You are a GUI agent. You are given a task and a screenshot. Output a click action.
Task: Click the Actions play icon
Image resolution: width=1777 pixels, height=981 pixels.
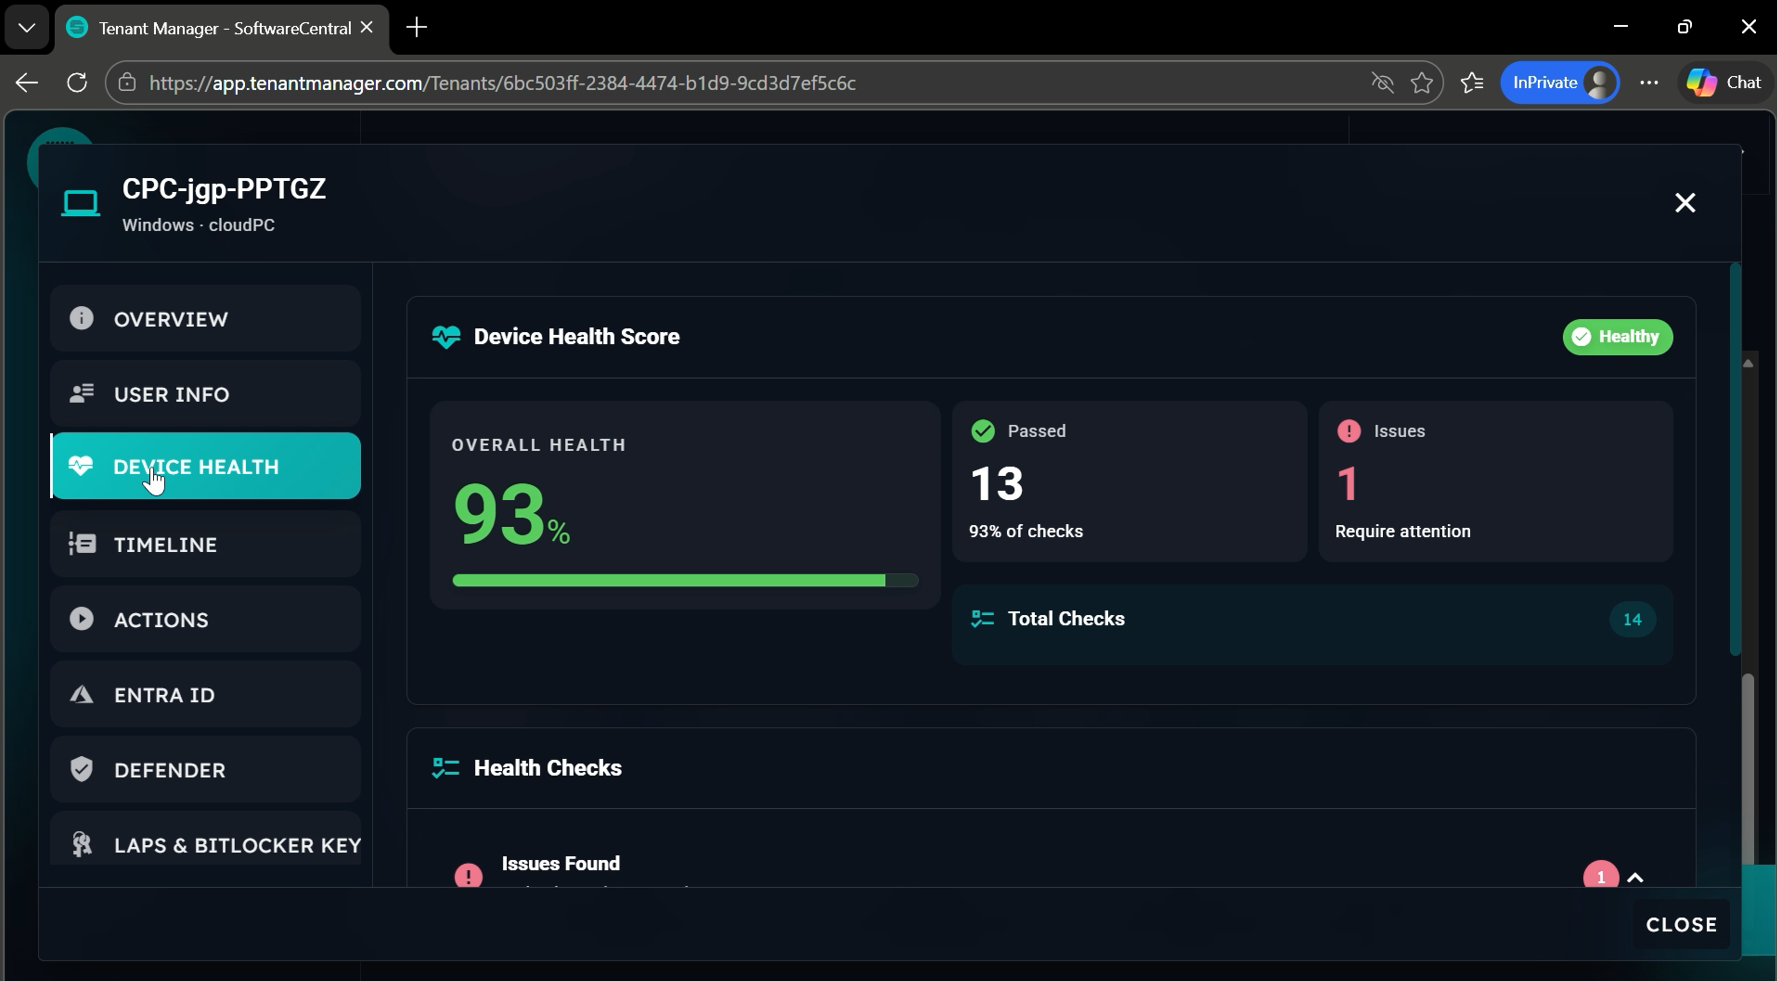pos(81,619)
